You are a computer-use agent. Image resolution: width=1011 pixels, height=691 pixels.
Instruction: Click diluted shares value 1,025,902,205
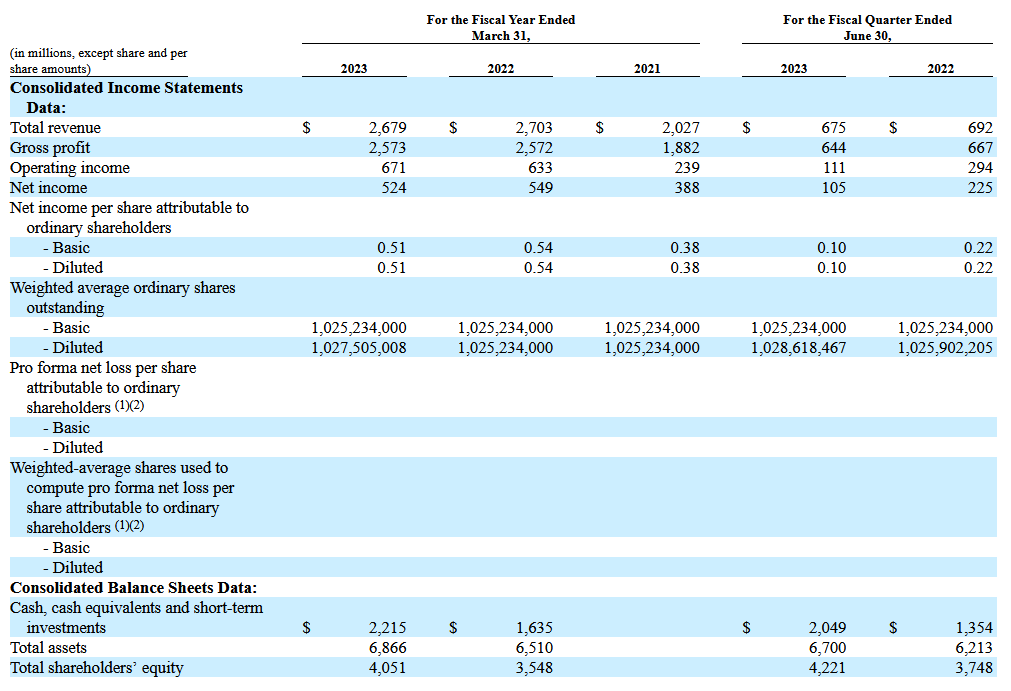pos(945,347)
